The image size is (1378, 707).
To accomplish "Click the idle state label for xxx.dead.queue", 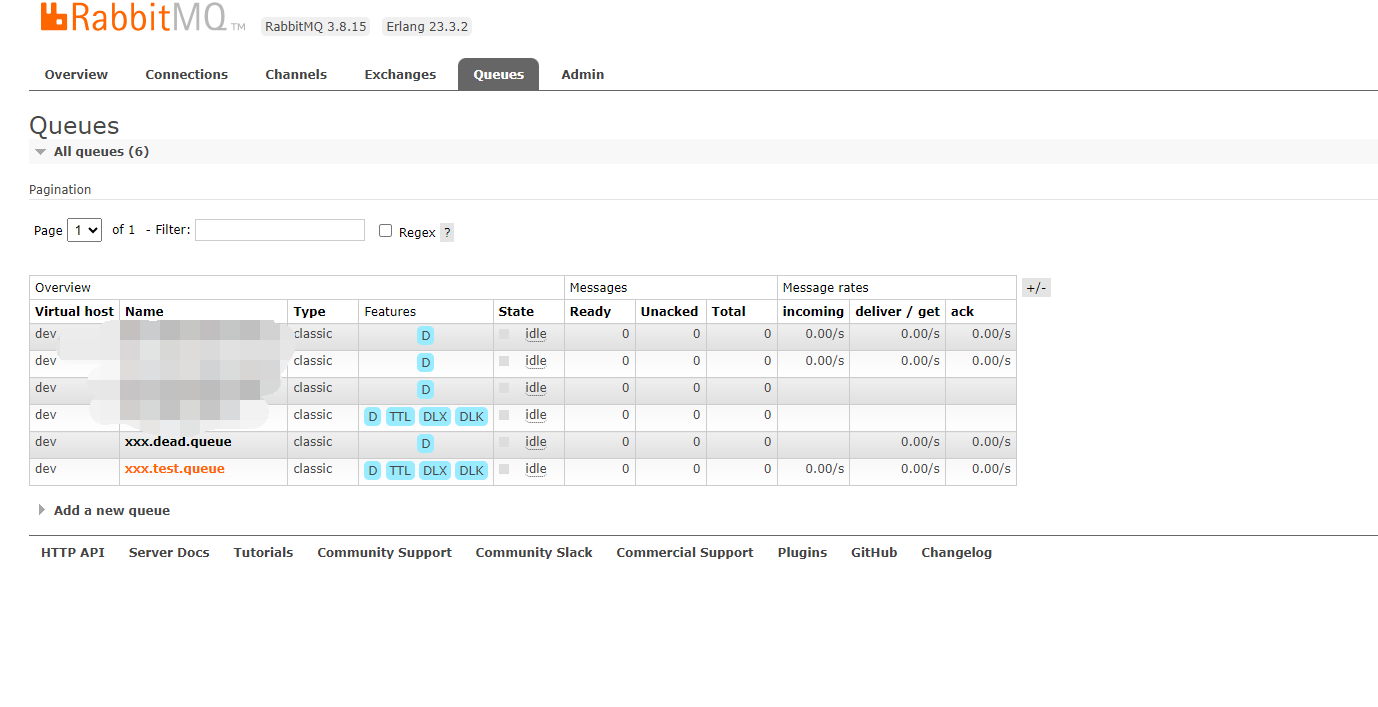I will pyautogui.click(x=536, y=442).
